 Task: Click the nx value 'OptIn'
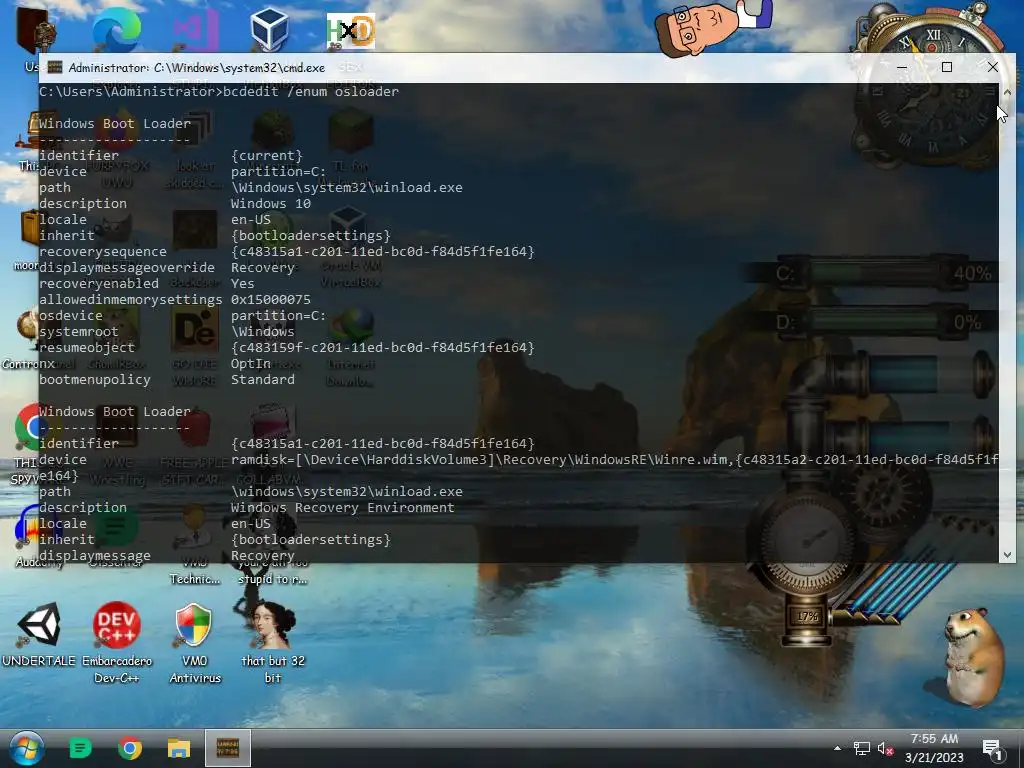click(x=251, y=363)
